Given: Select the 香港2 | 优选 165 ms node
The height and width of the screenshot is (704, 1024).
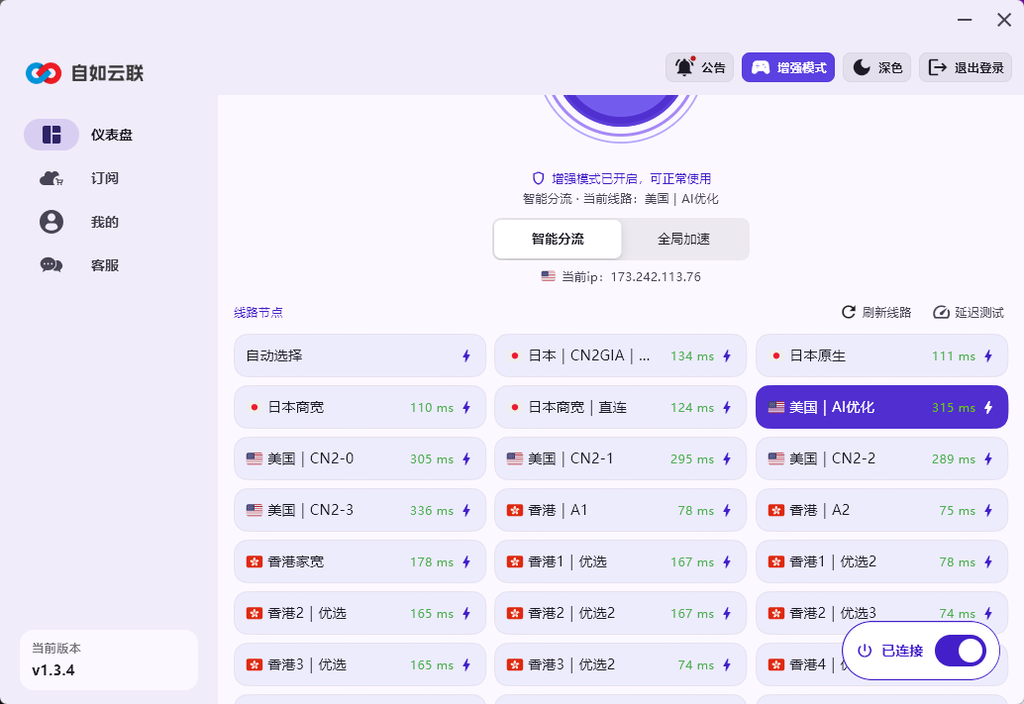Looking at the screenshot, I should point(360,614).
